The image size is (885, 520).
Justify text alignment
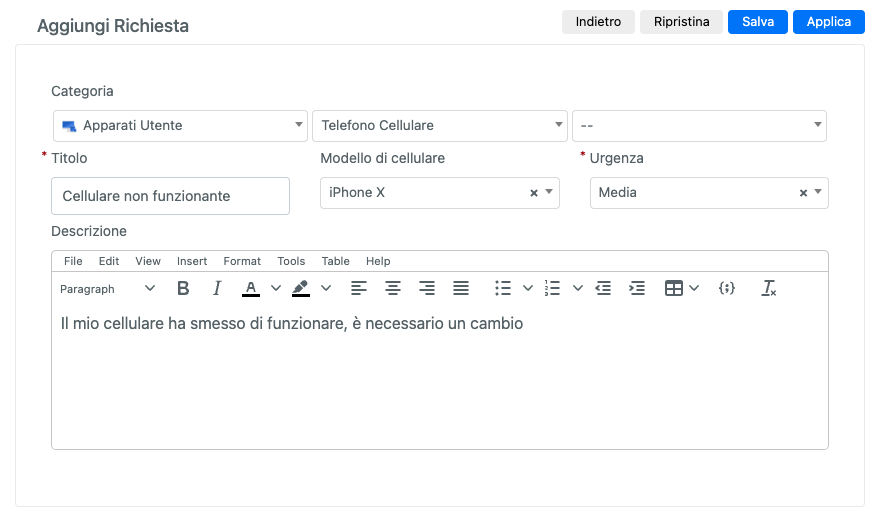click(461, 289)
